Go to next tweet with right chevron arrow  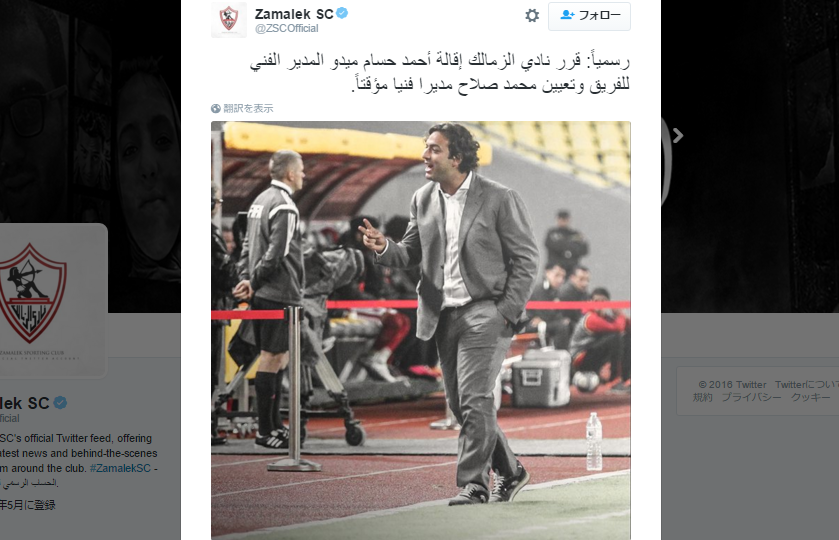pos(677,135)
